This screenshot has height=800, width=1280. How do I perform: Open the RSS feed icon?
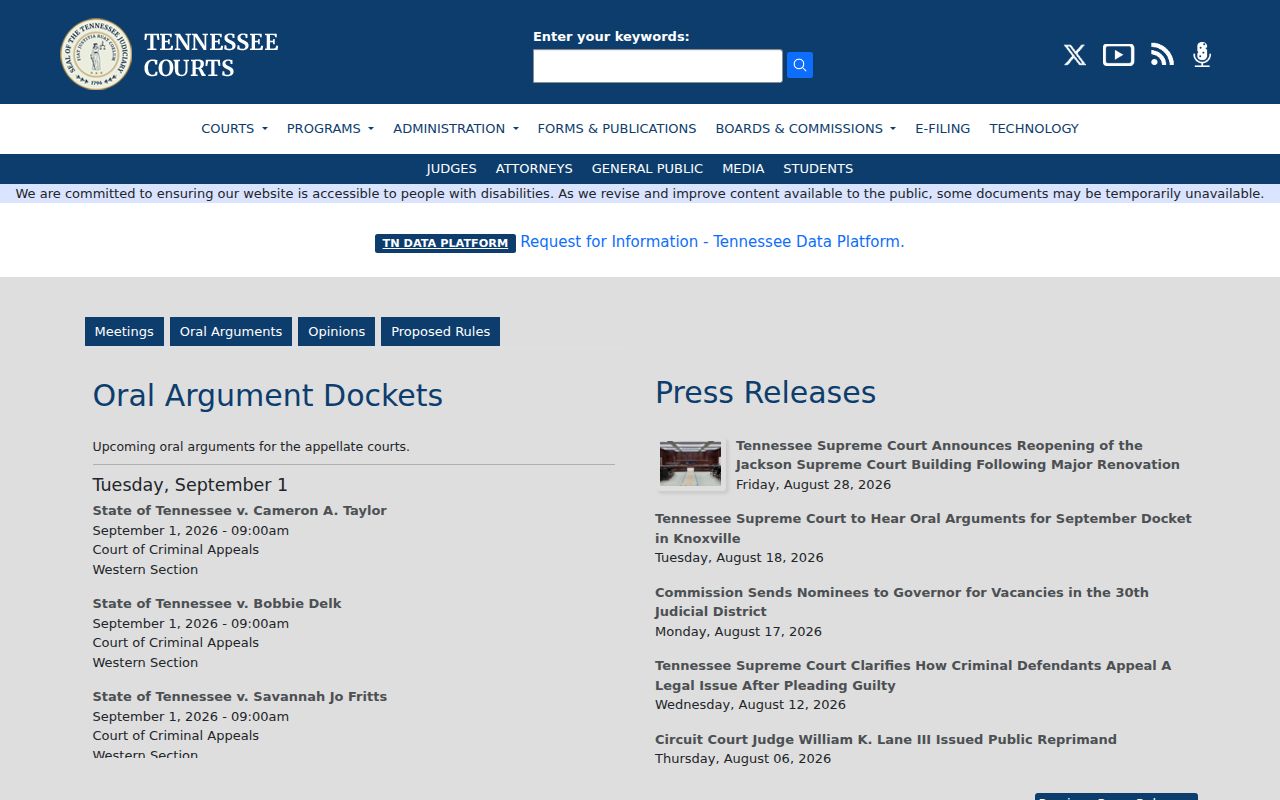point(1162,55)
